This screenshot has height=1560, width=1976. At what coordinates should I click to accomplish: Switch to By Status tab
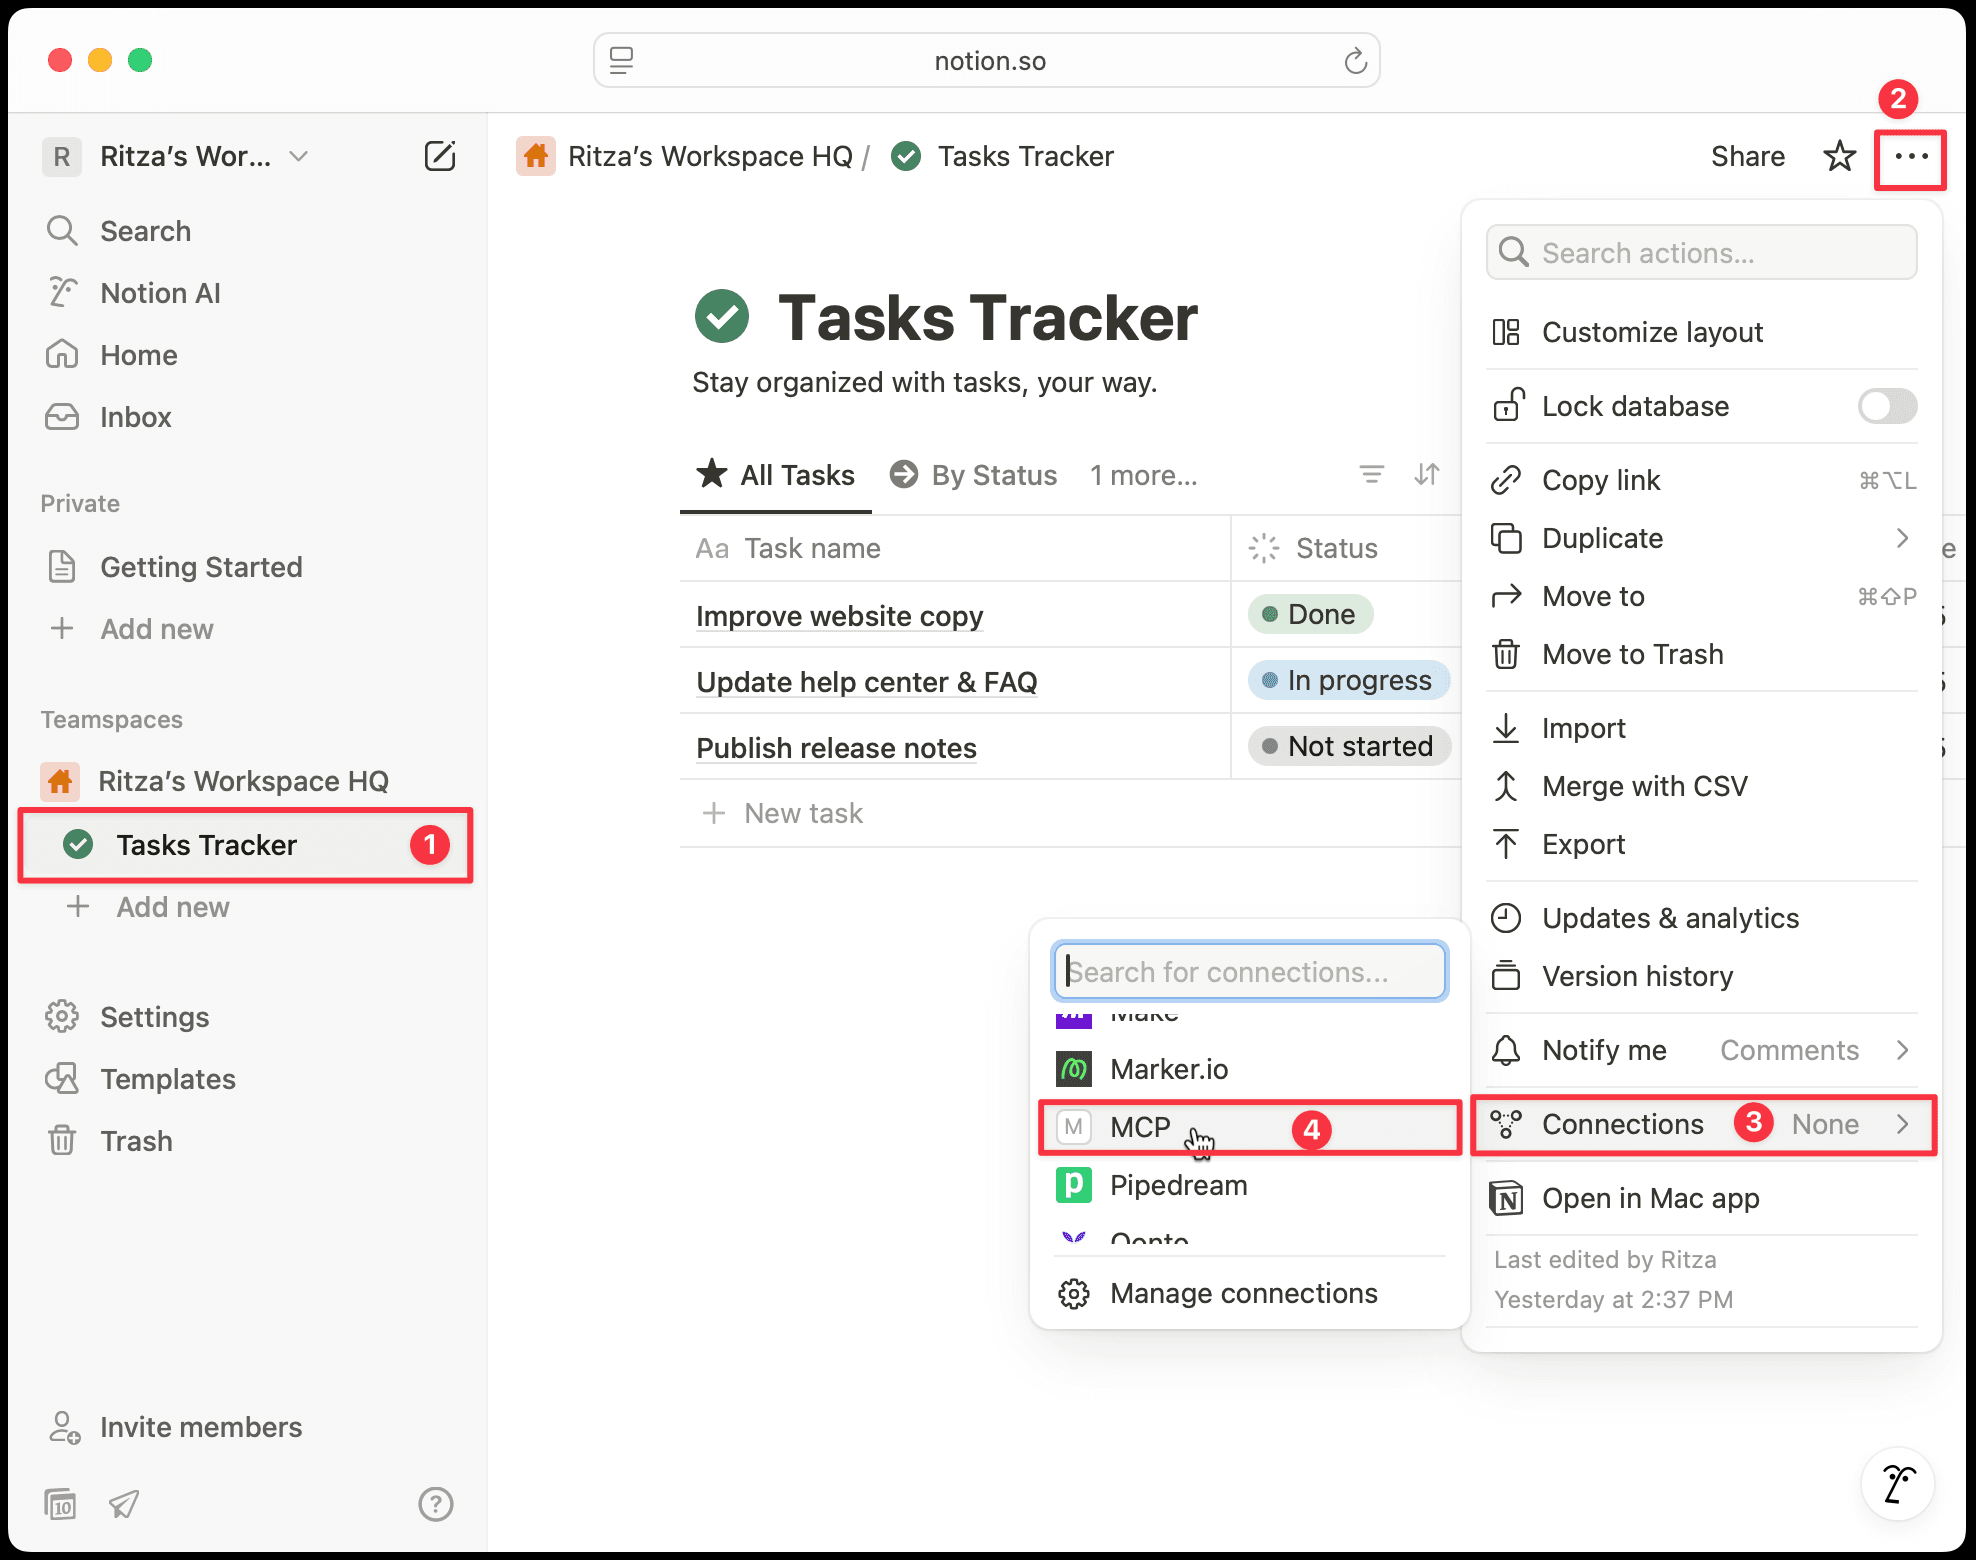pos(974,475)
